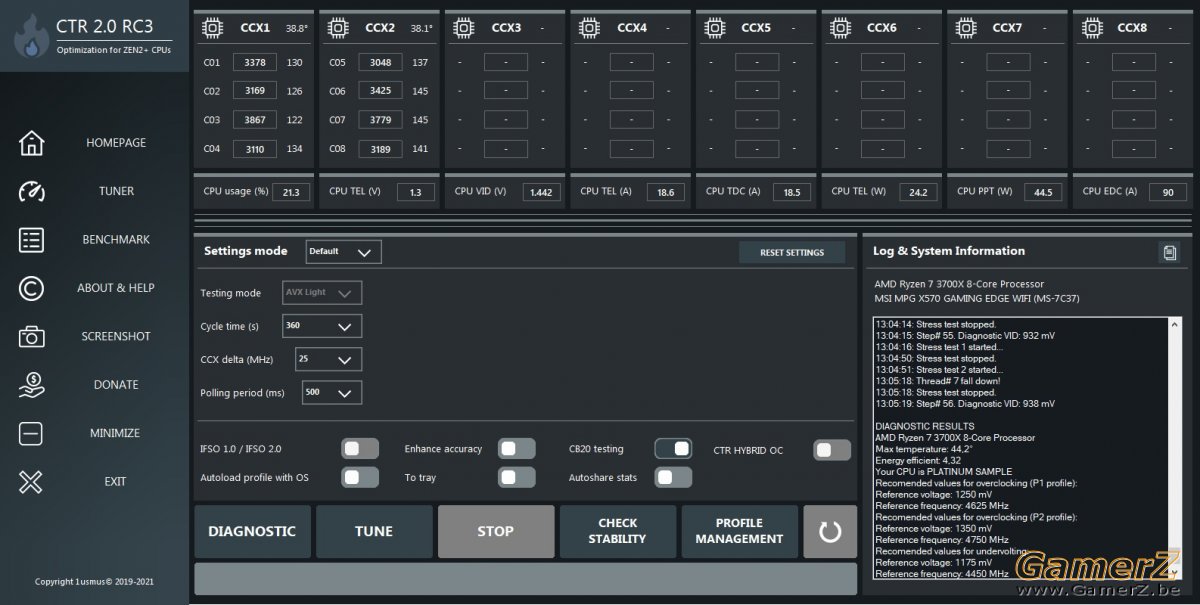The height and width of the screenshot is (605, 1200).
Task: Click the log panel vertical scrollbar
Action: pos(1174,448)
